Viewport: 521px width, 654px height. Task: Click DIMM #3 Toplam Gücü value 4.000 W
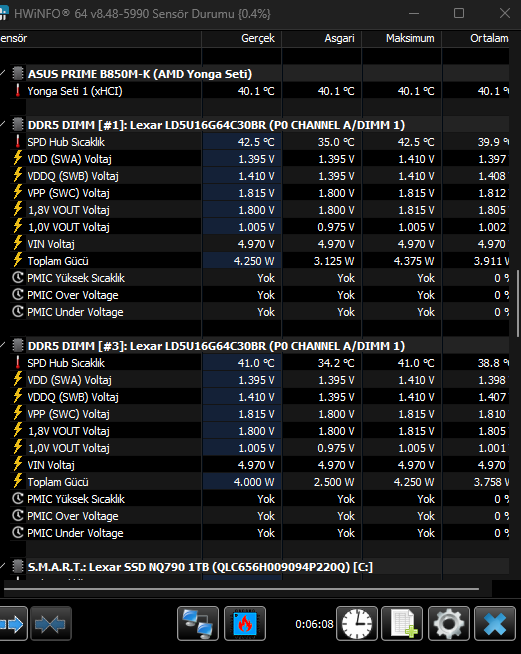pos(254,482)
